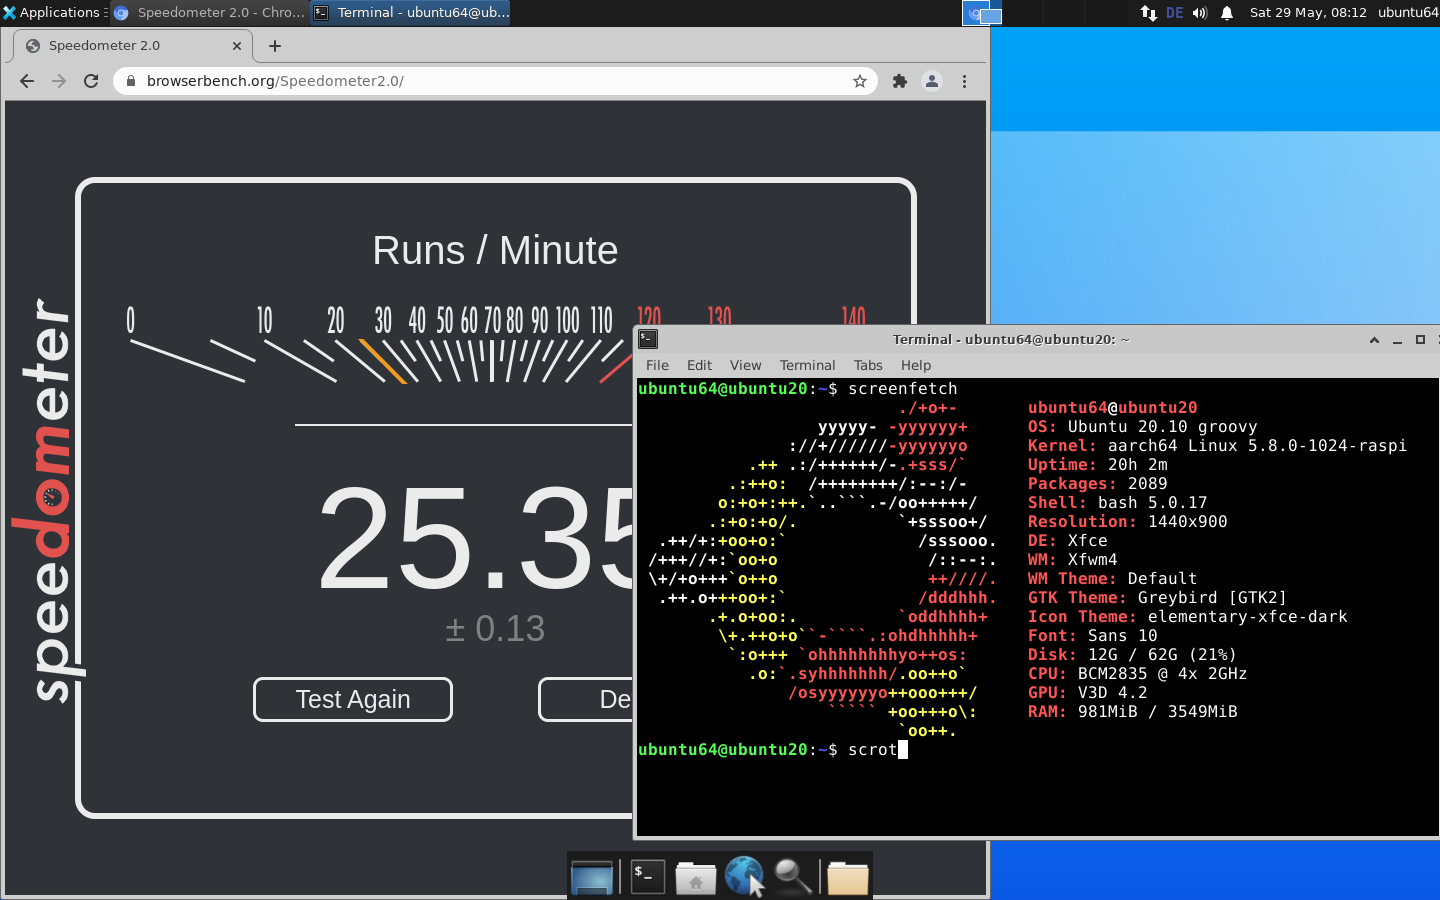Minimize the terminal window
This screenshot has height=900, width=1440.
point(1397,340)
